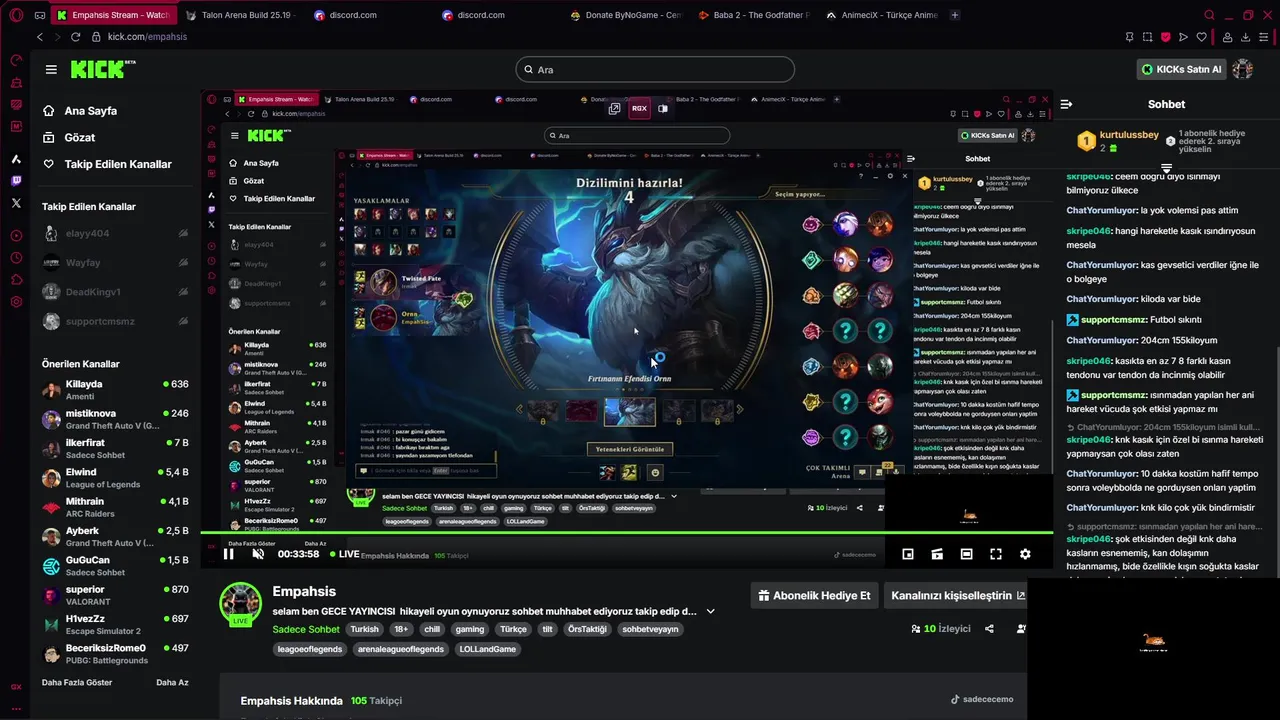The height and width of the screenshot is (720, 1280).
Task: Seek on the green stream progress bar
Action: coord(627,533)
